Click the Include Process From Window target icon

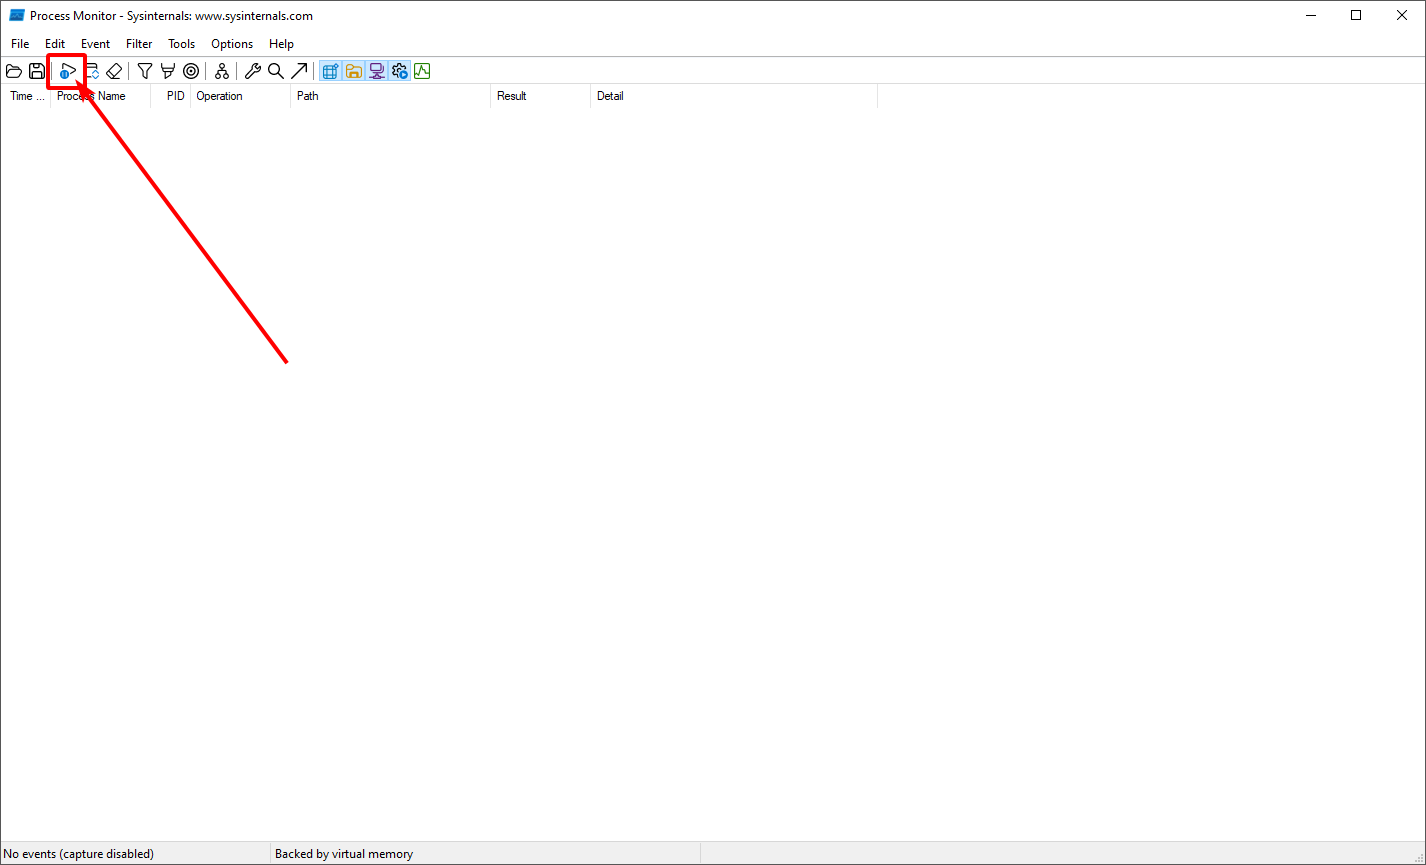pyautogui.click(x=190, y=70)
